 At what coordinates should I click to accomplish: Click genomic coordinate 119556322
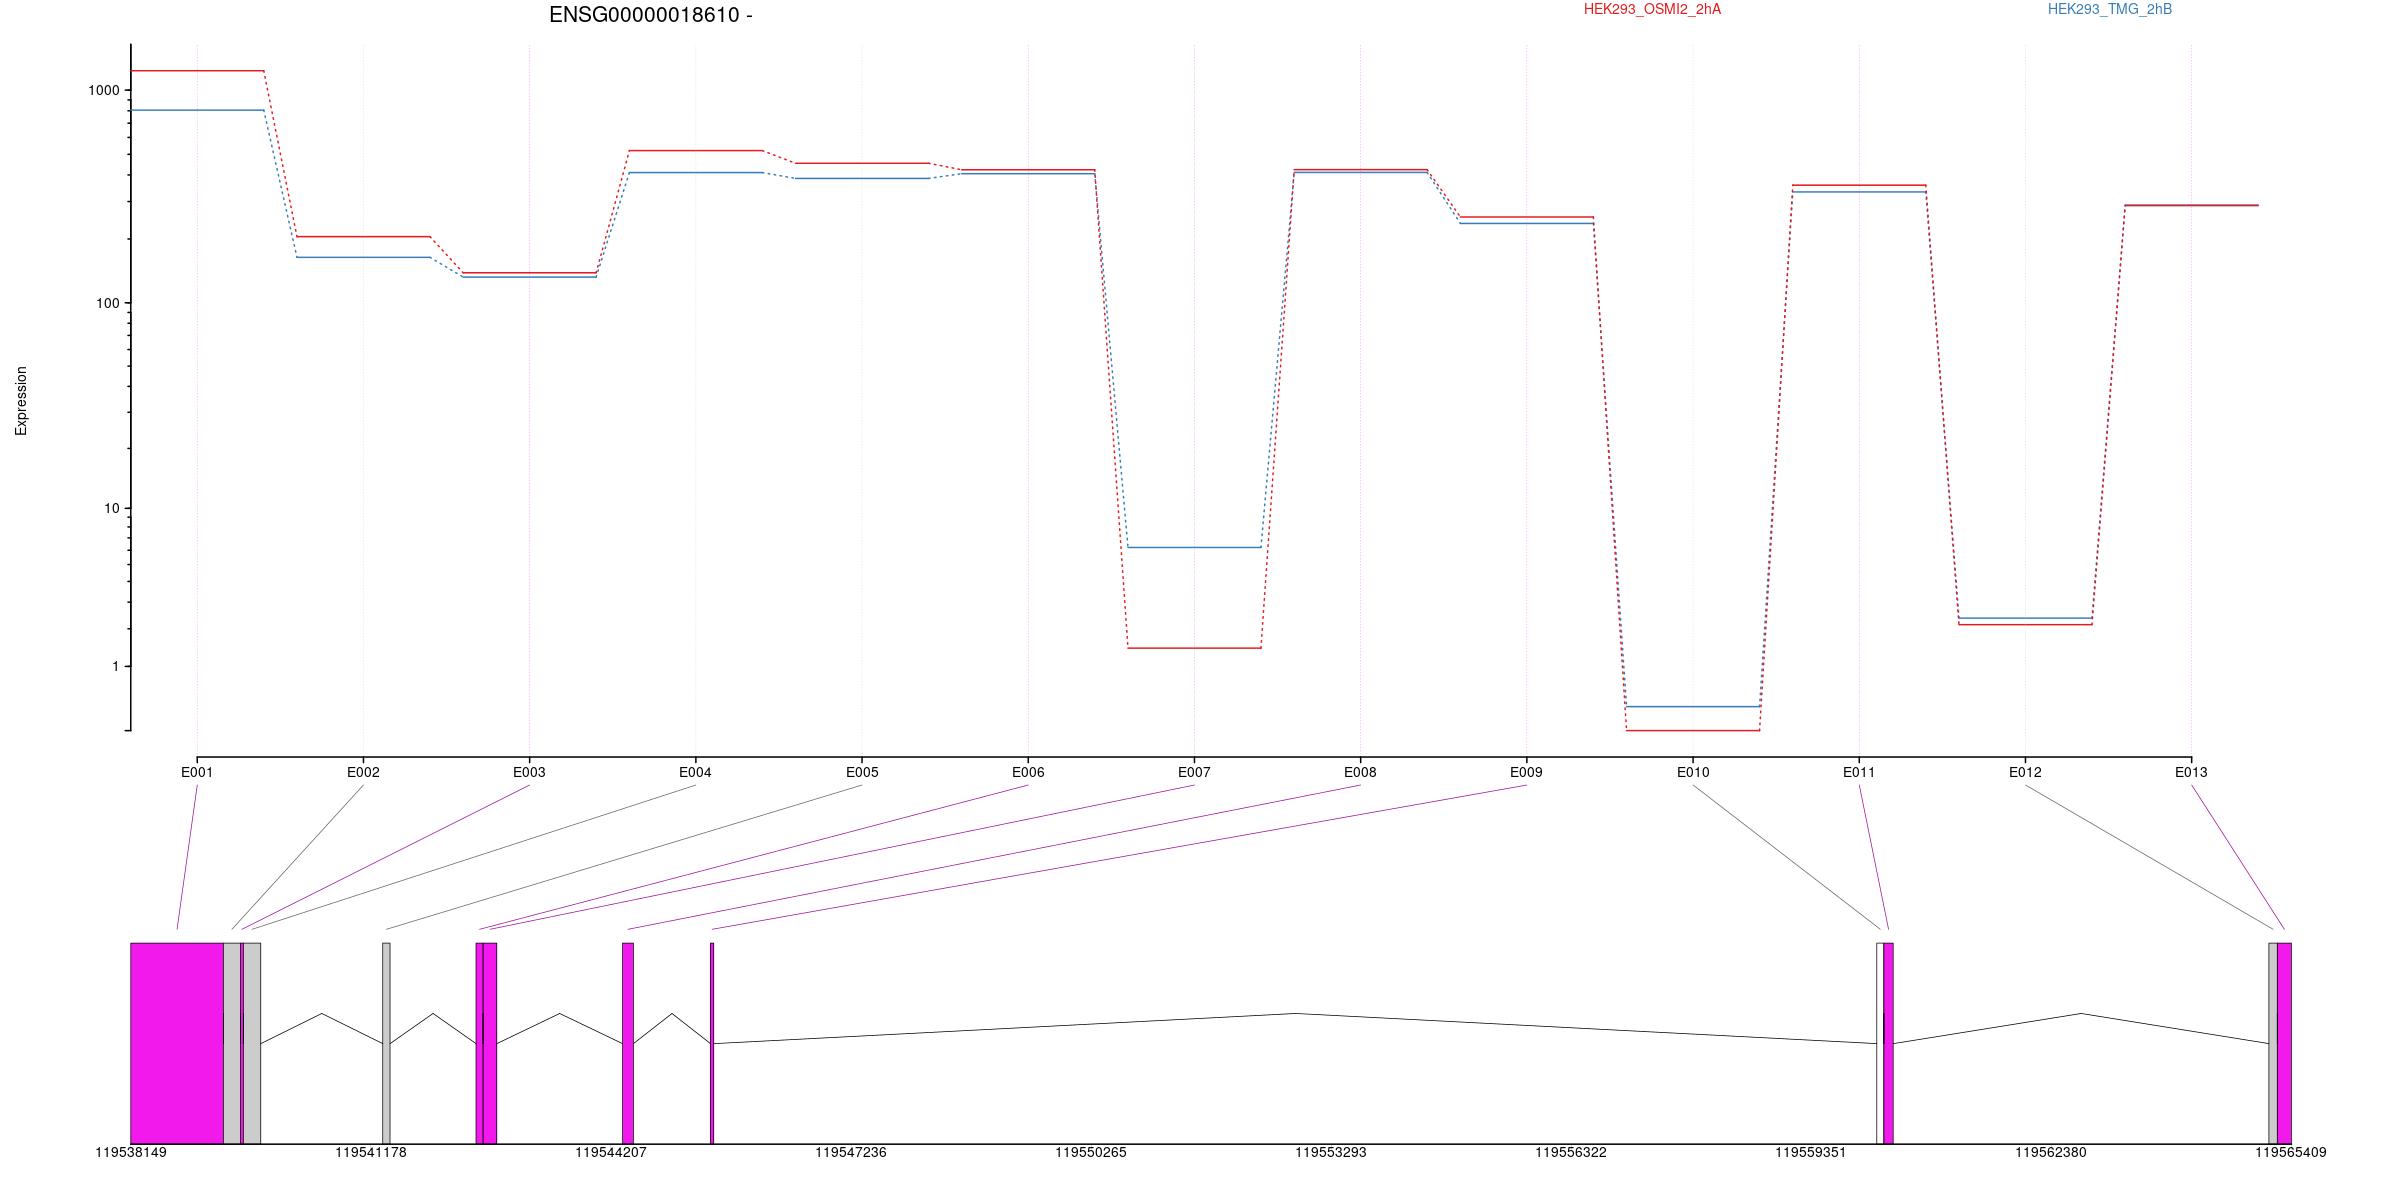click(x=1571, y=1153)
